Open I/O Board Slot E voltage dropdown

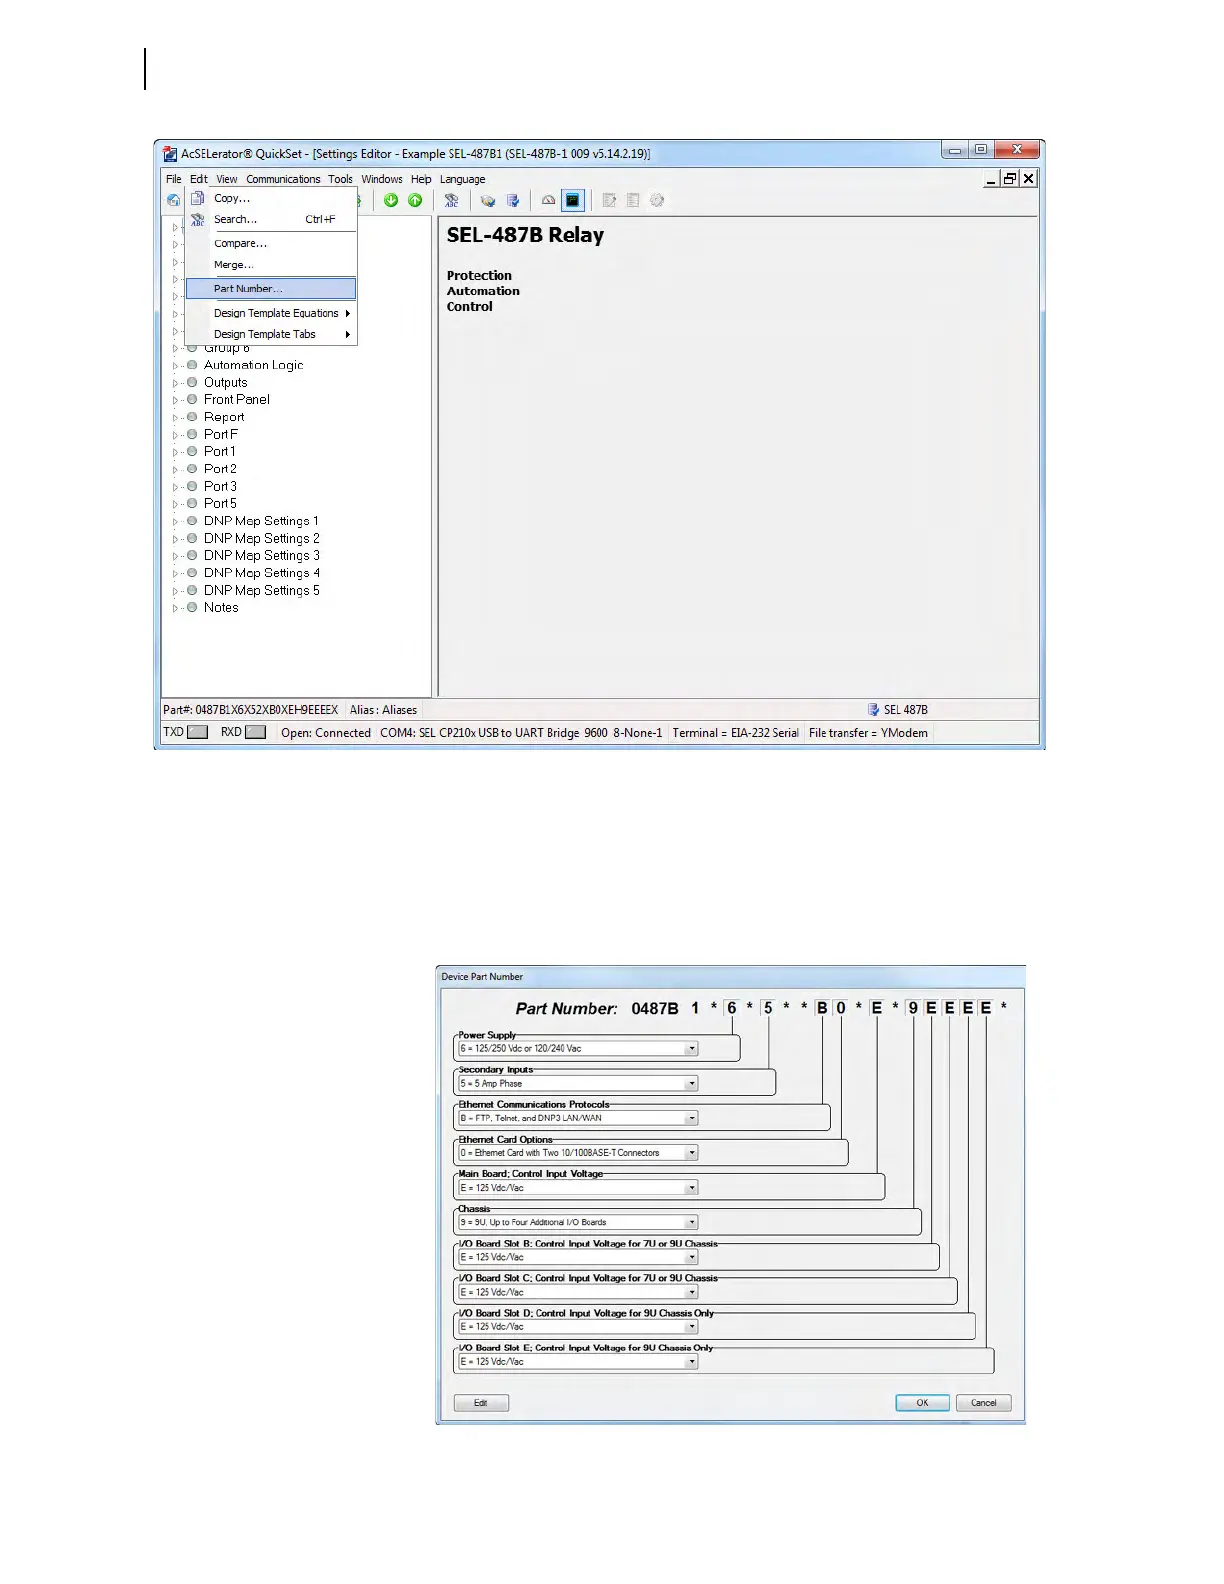691,1361
